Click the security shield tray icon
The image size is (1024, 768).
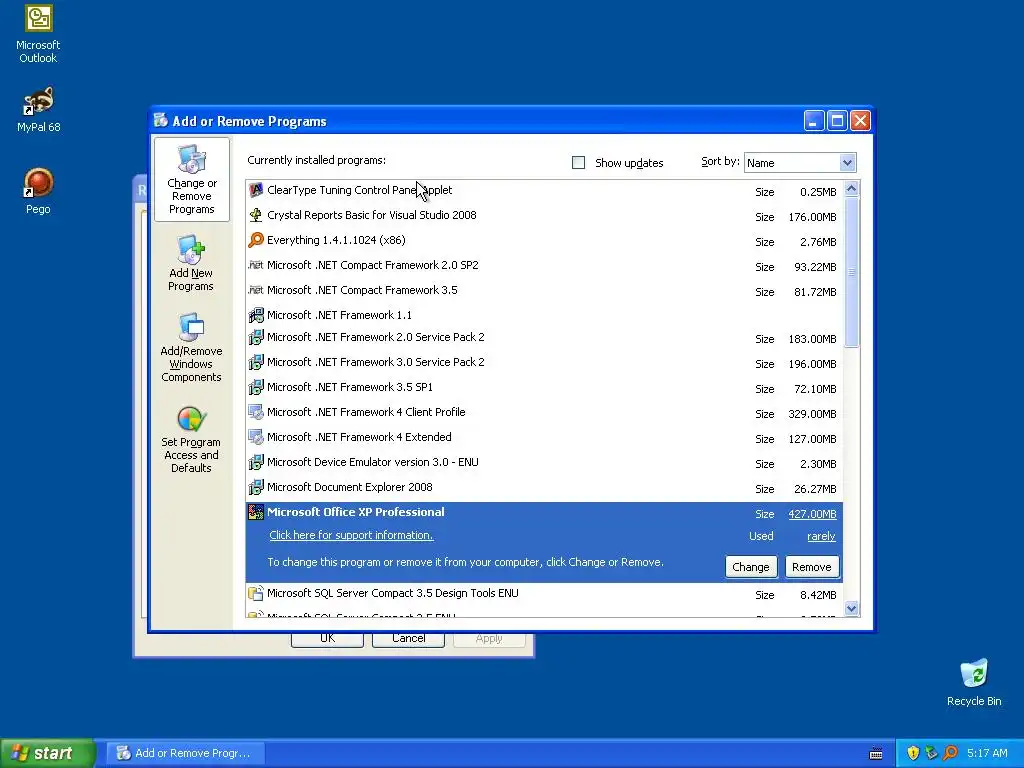(x=913, y=753)
